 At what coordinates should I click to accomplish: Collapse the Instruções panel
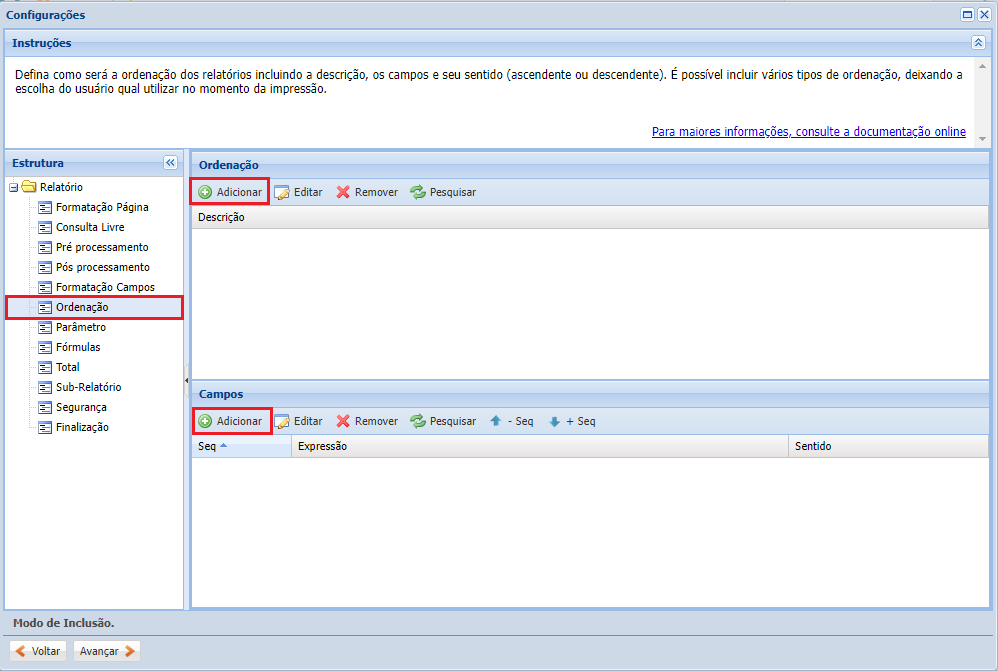point(978,42)
